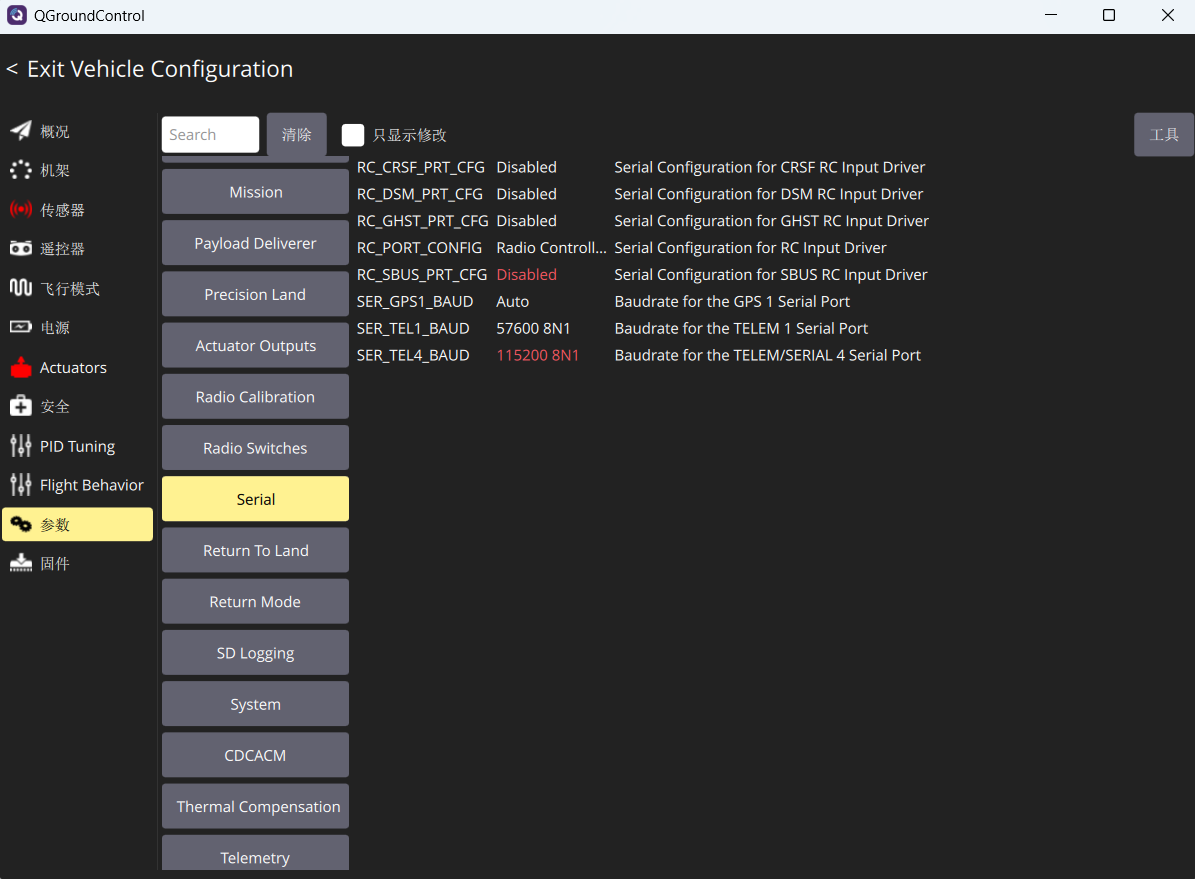
Task: Open the 安全 safety icon
Action: click(x=21, y=406)
